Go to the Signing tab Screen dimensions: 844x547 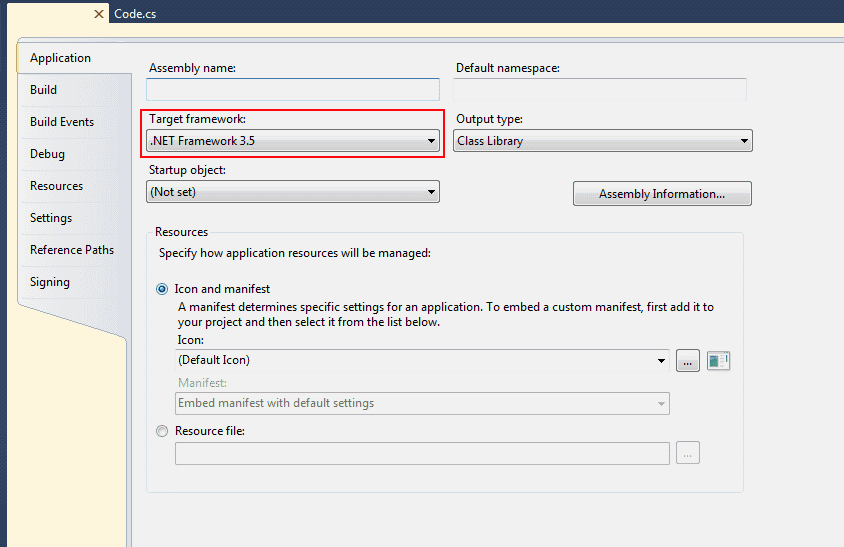tap(50, 282)
